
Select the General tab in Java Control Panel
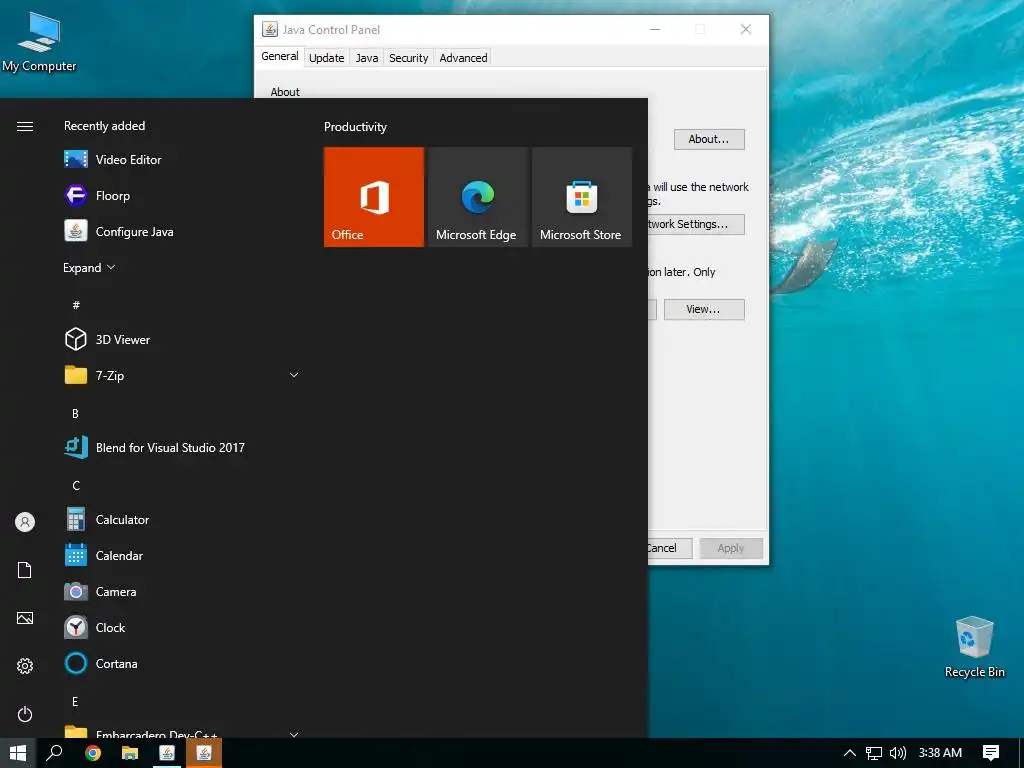coord(280,56)
